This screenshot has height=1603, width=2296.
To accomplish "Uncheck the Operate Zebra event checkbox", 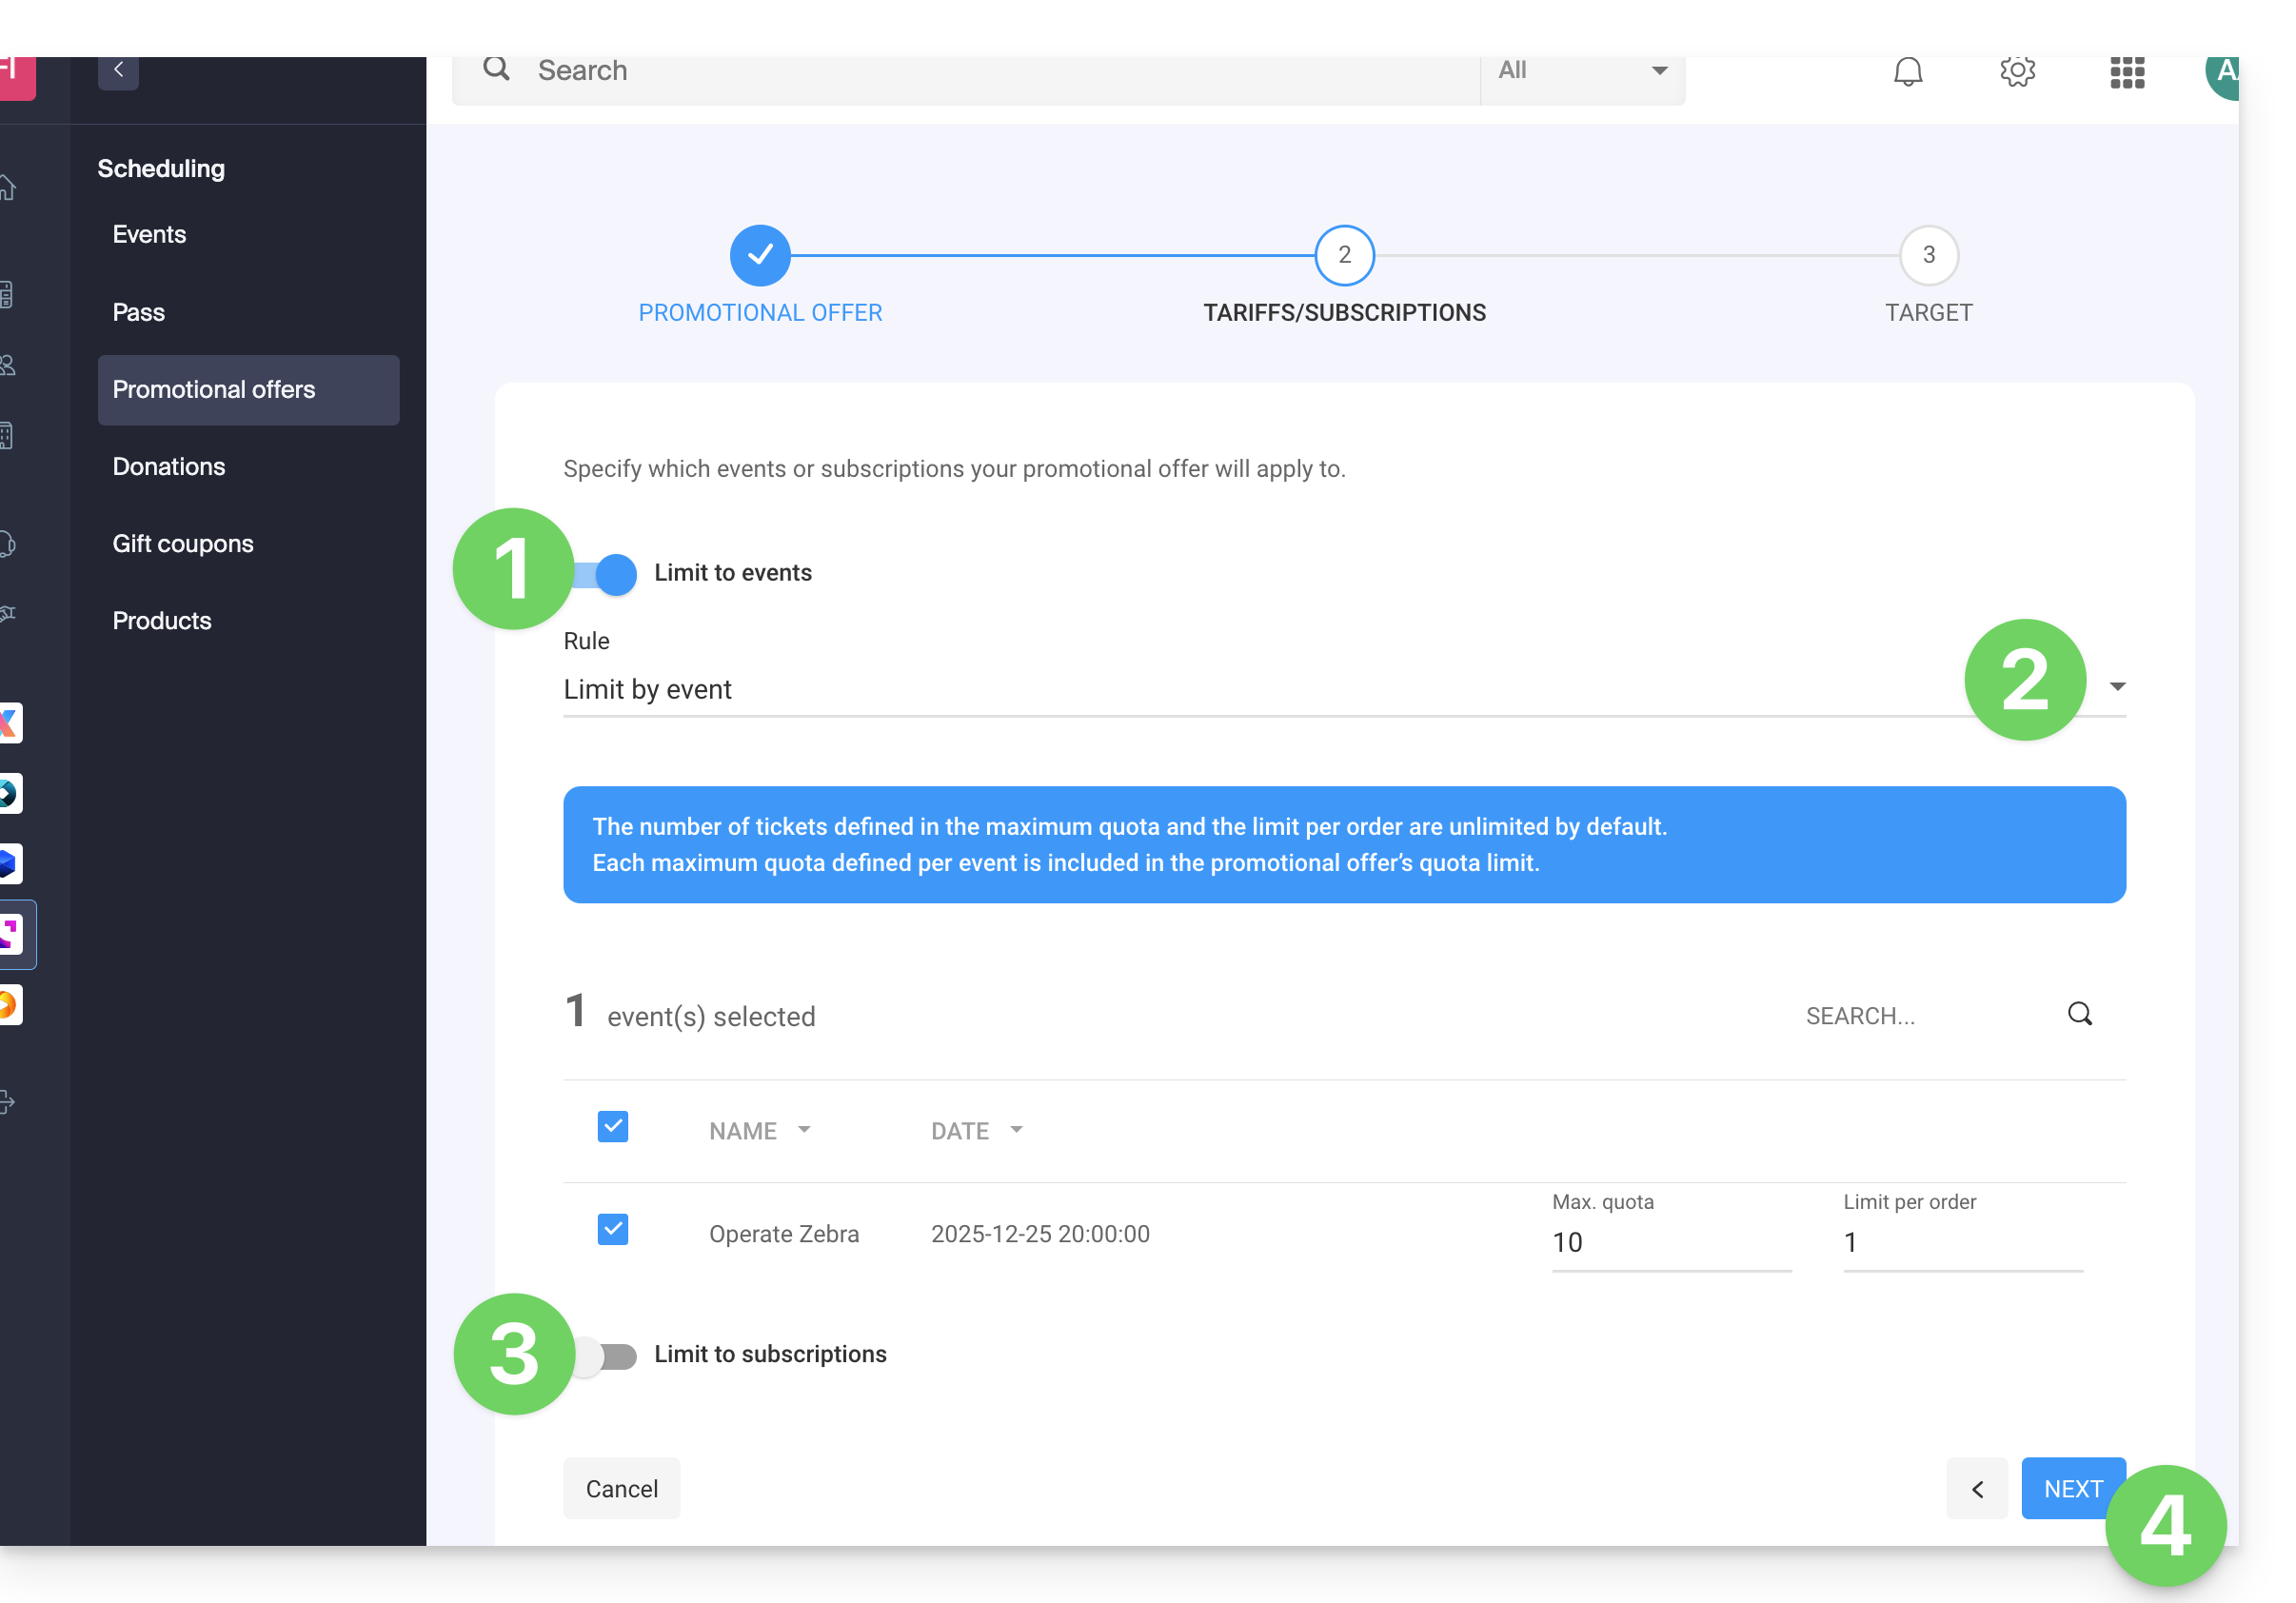I will [x=613, y=1229].
